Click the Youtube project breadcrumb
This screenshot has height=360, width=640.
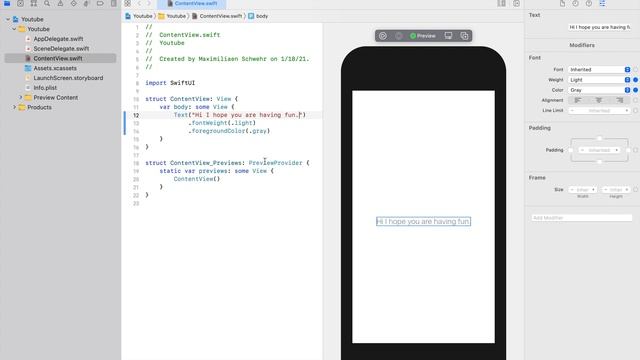[139, 16]
